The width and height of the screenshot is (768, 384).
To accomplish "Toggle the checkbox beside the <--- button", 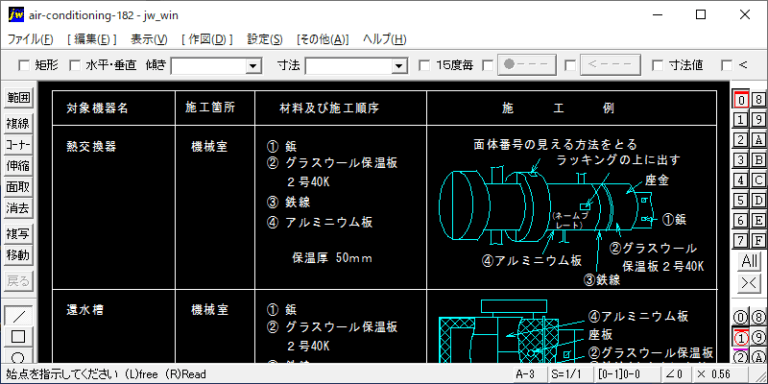I will tap(570, 65).
